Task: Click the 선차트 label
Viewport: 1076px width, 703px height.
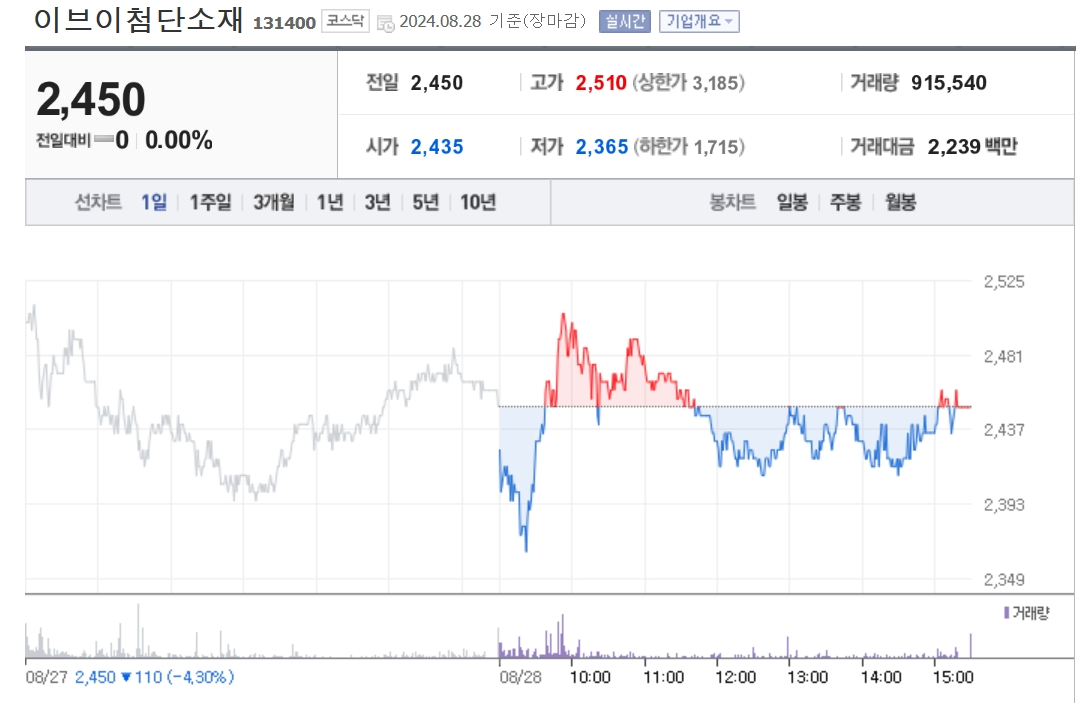Action: pos(98,202)
